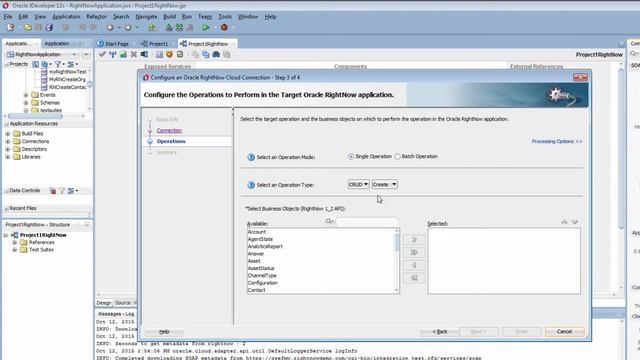Click the help icon beside Select an Operation Mode

(251, 157)
